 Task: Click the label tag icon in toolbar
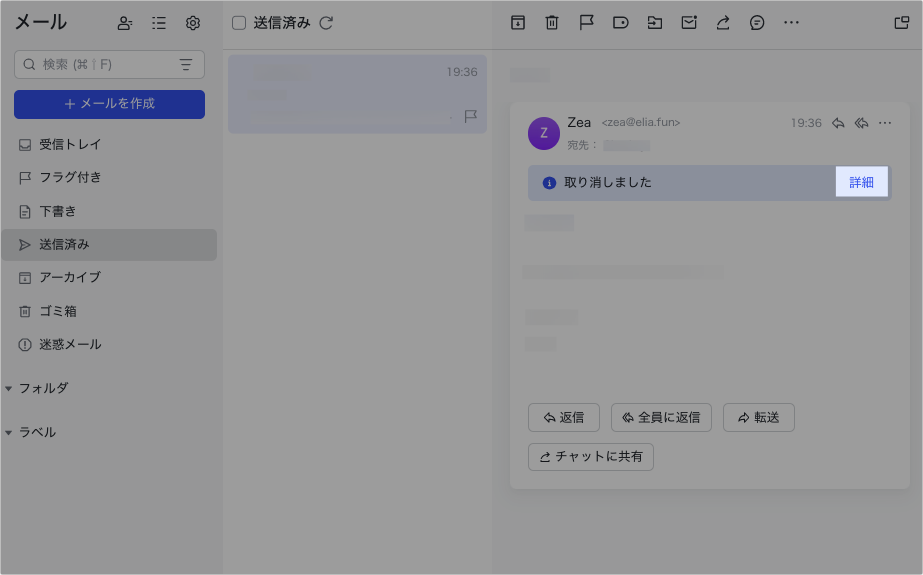point(620,23)
